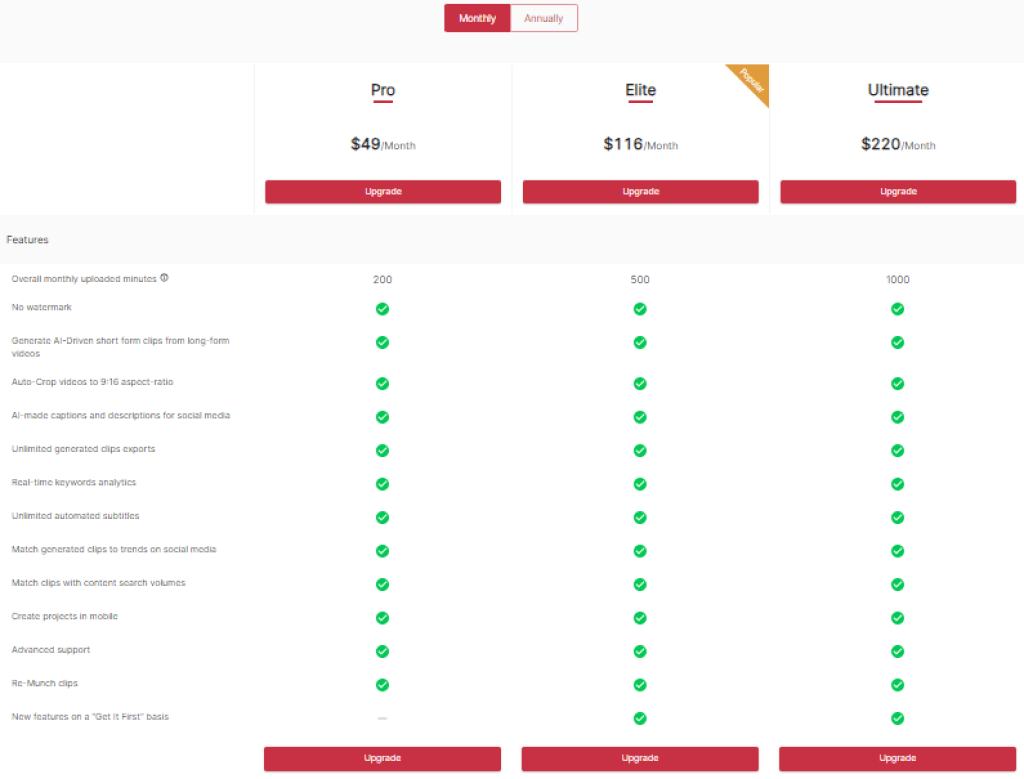This screenshot has height=779, width=1024.
Task: Click bottom Upgrade button under Elite column
Action: pyautogui.click(x=640, y=758)
